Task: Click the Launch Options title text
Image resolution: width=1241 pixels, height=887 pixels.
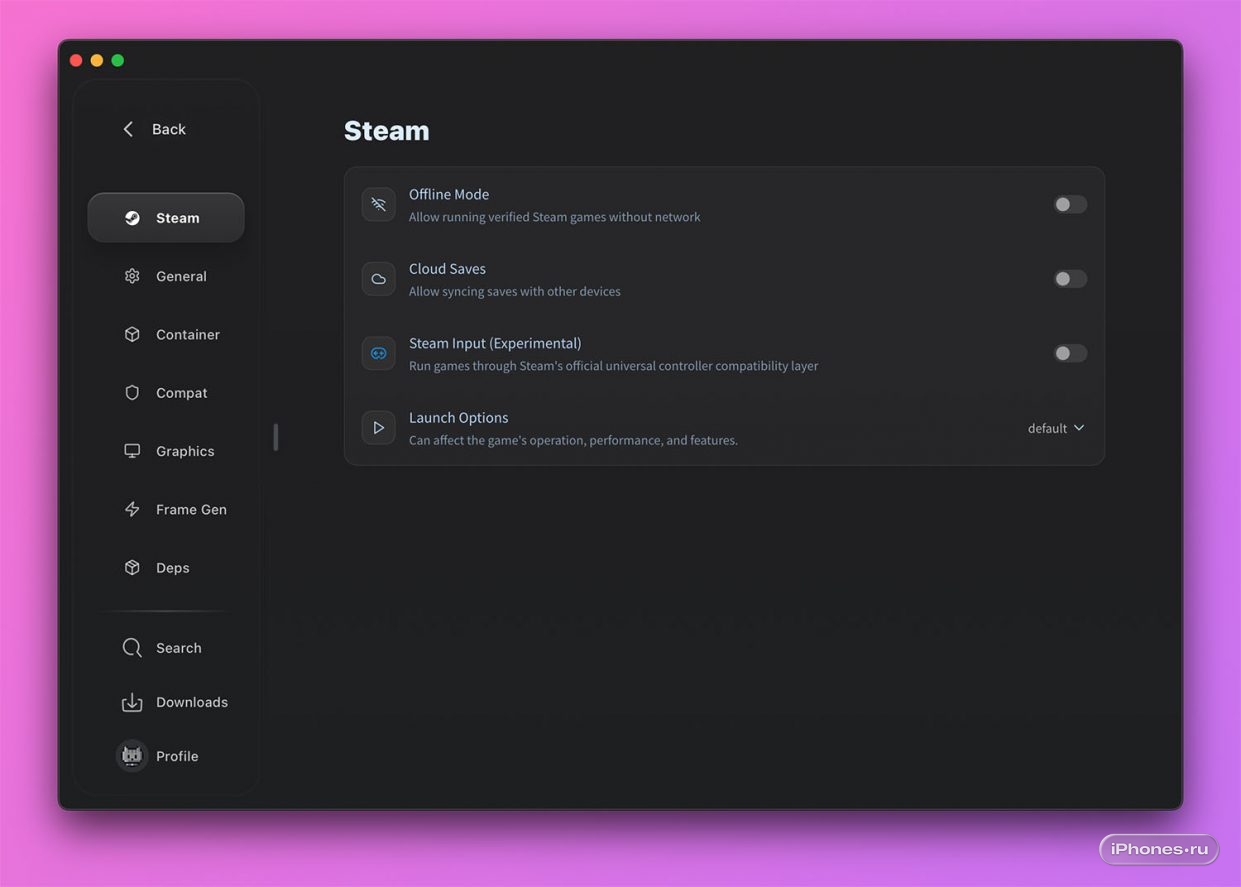Action: pos(459,418)
